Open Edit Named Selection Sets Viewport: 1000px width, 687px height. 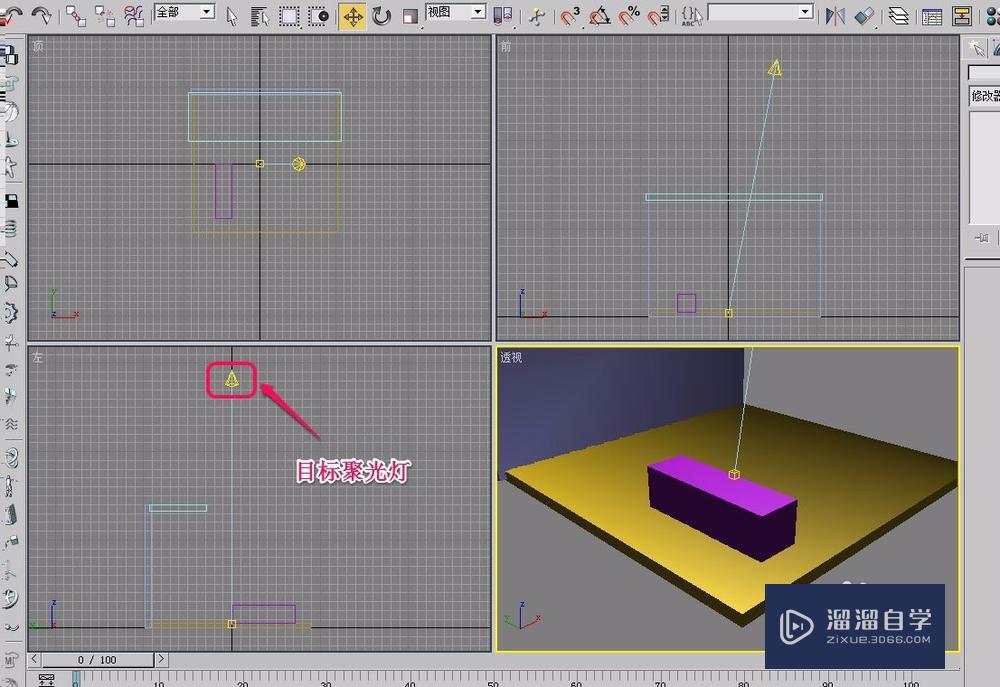tap(691, 15)
